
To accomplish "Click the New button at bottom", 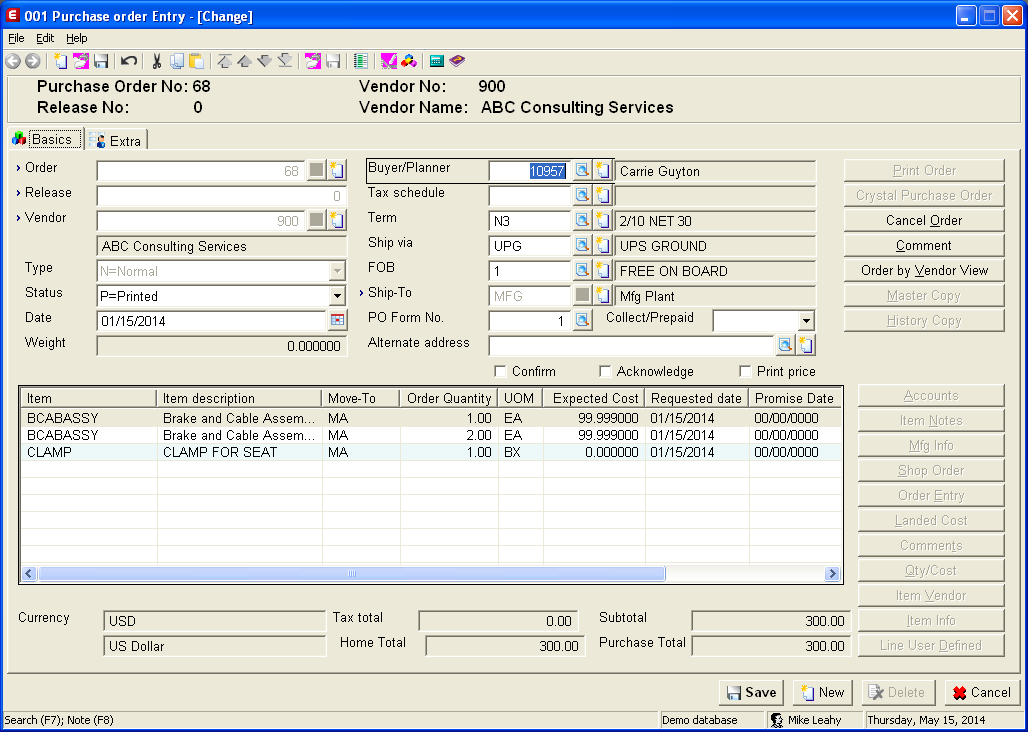I will 822,693.
